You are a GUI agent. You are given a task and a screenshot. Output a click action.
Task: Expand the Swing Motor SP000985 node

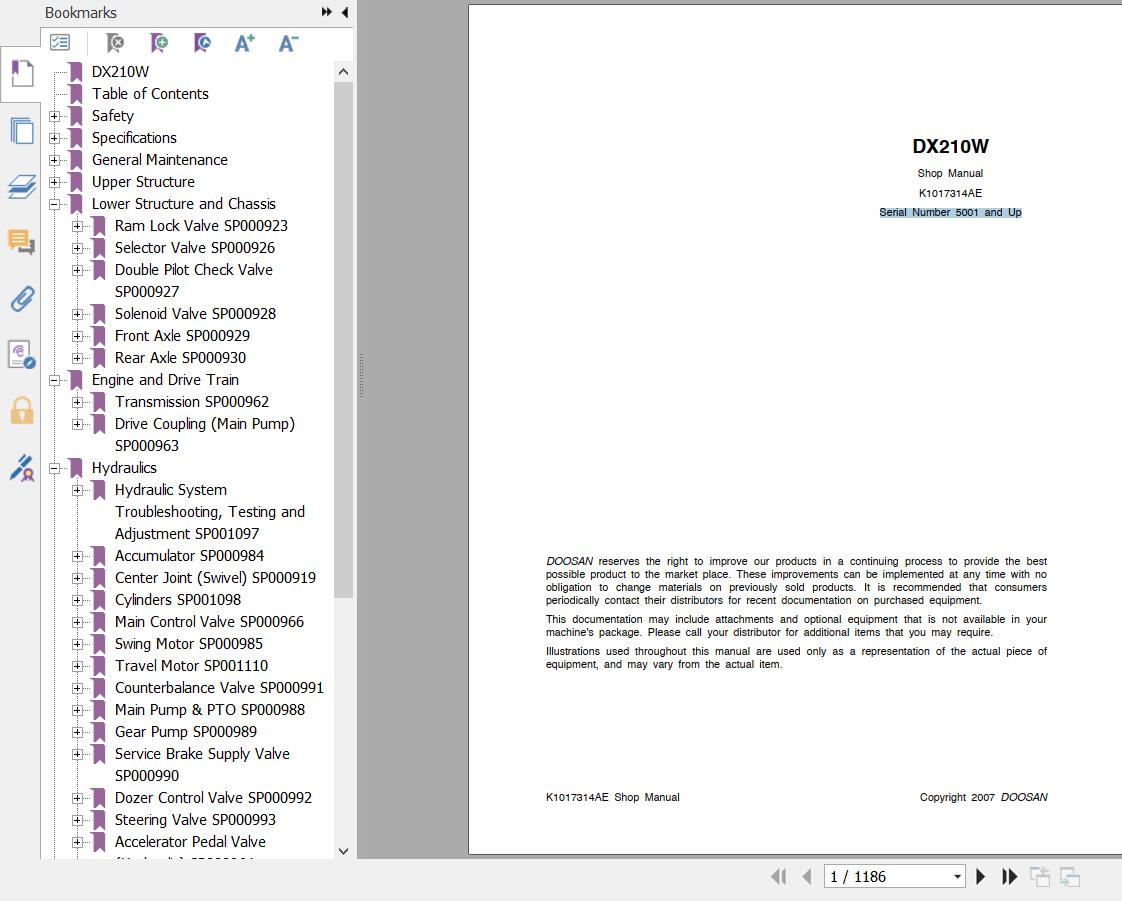pos(77,644)
